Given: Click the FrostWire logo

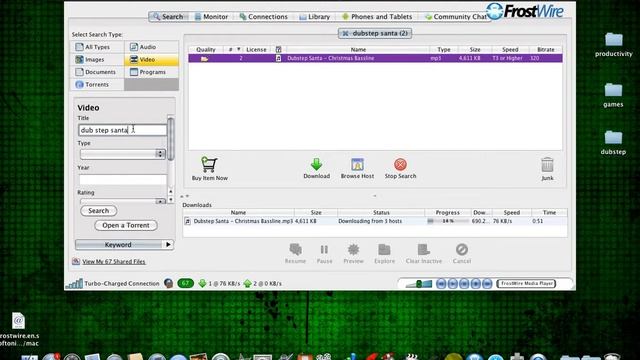Looking at the screenshot, I should (525, 11).
